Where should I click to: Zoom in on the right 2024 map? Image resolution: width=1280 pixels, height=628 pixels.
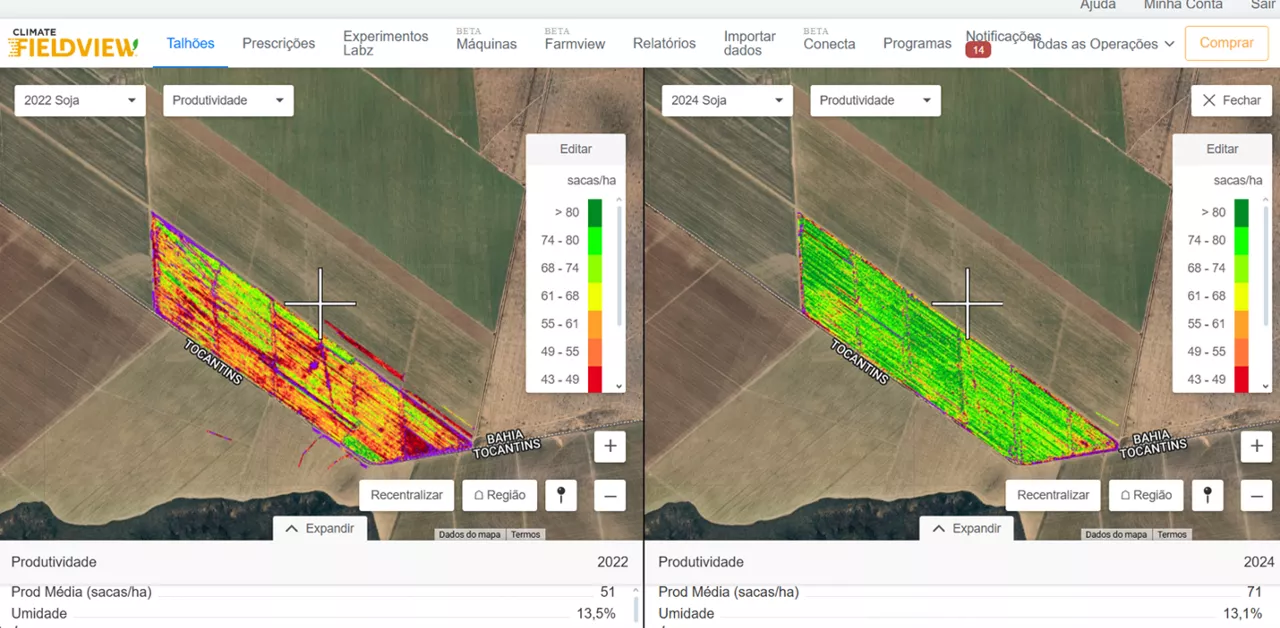[1257, 446]
